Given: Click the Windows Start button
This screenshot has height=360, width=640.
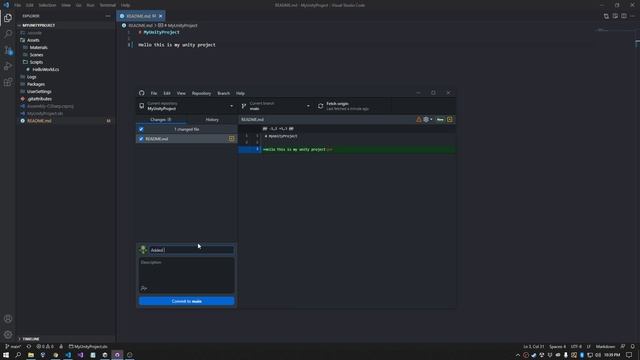Looking at the screenshot, I should pyautogui.click(x=6, y=355).
